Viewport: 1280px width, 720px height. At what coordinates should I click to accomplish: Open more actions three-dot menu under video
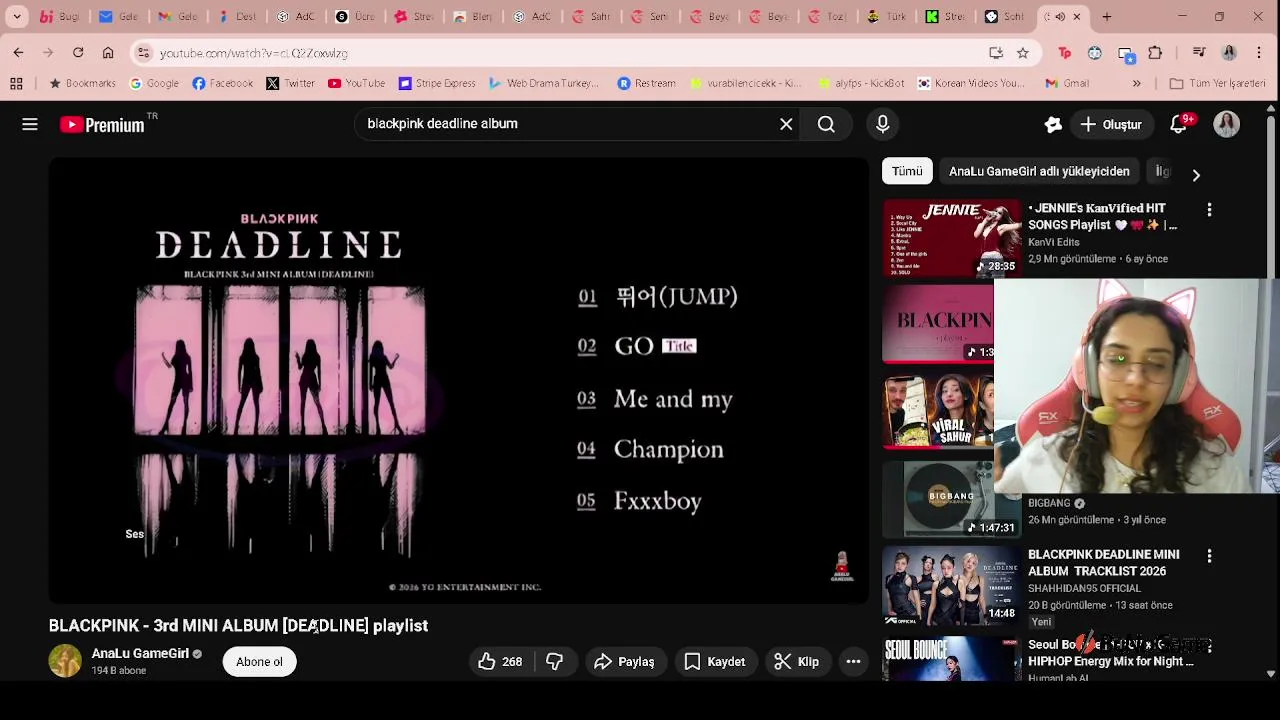(853, 661)
